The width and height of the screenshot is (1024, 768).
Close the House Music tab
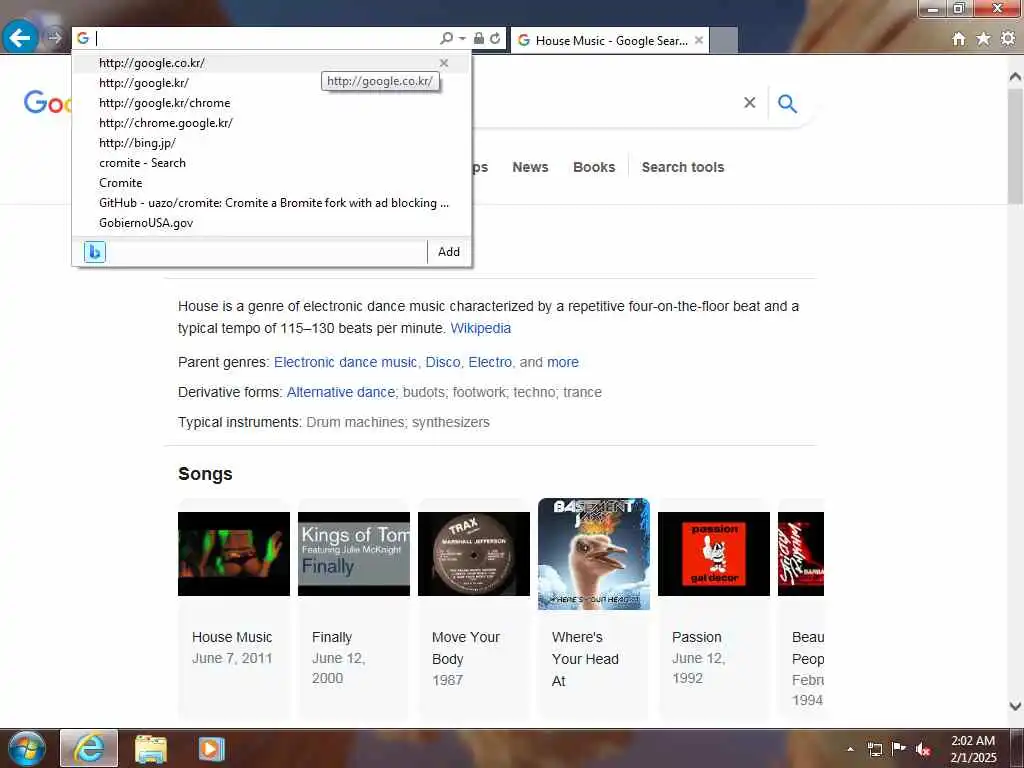(x=699, y=40)
